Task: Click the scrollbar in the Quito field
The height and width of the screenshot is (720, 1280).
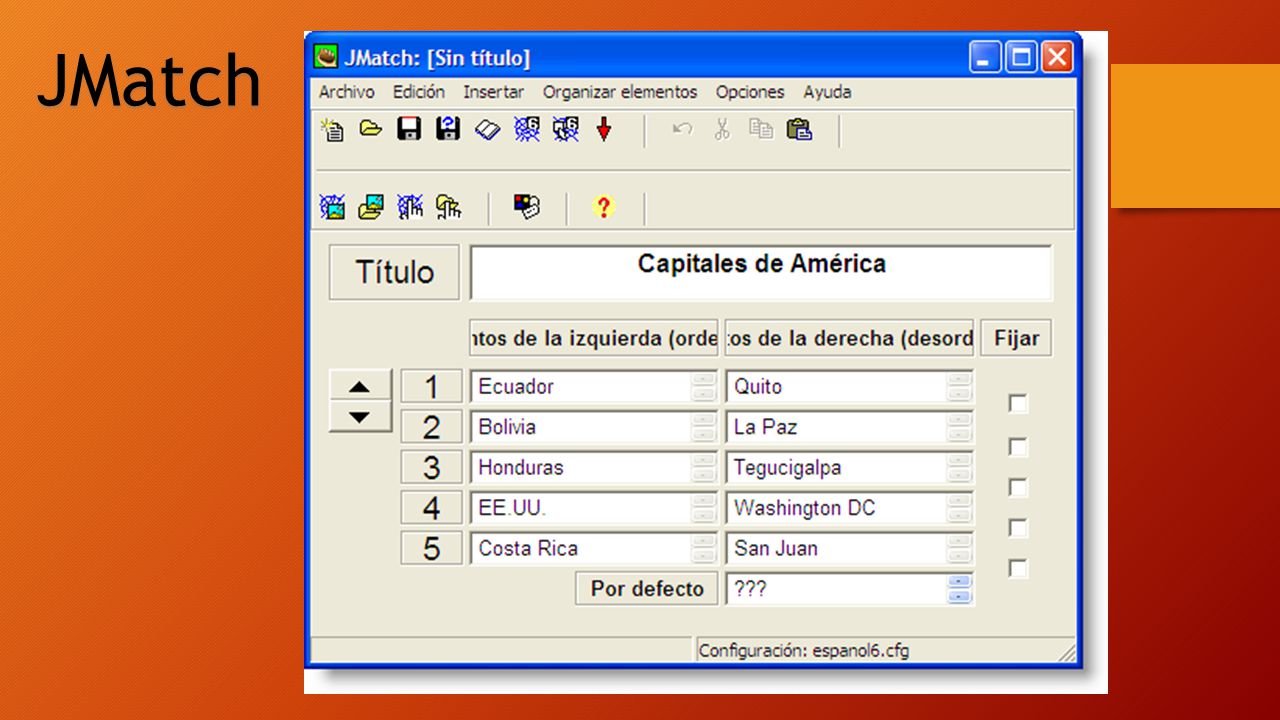Action: (960, 387)
